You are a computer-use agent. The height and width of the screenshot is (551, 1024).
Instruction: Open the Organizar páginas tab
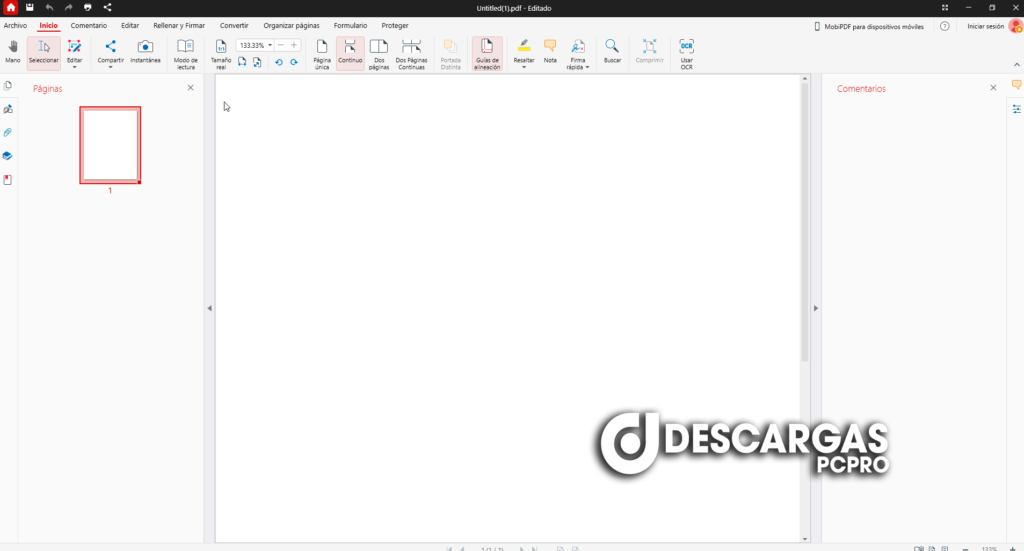point(292,25)
